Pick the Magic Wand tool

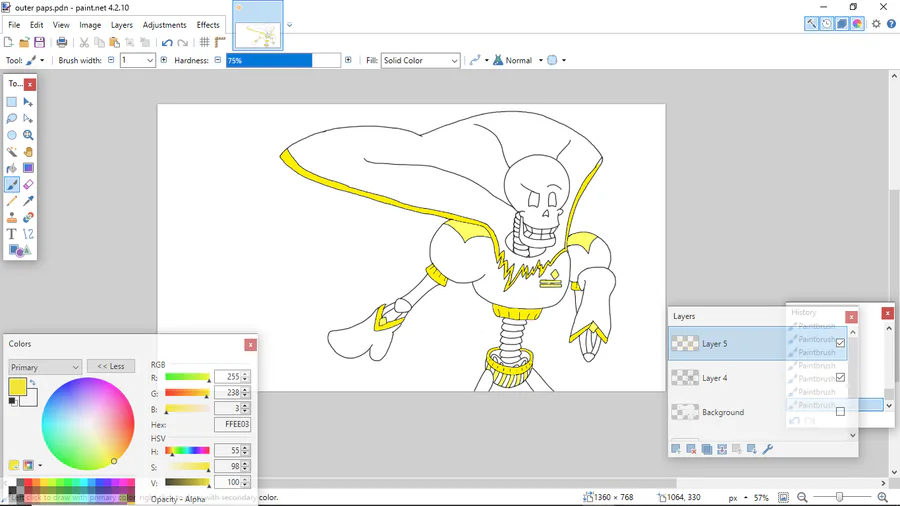pyautogui.click(x=11, y=152)
